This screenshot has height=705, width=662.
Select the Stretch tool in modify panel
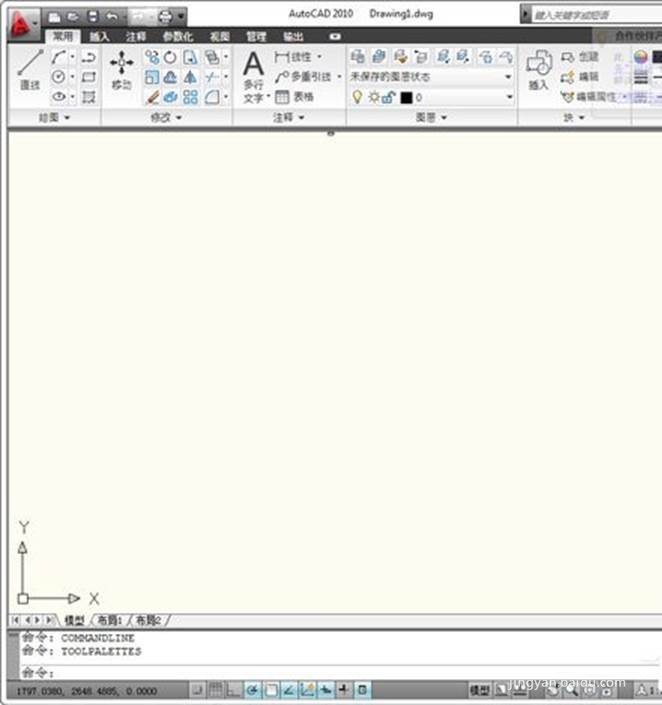[190, 57]
